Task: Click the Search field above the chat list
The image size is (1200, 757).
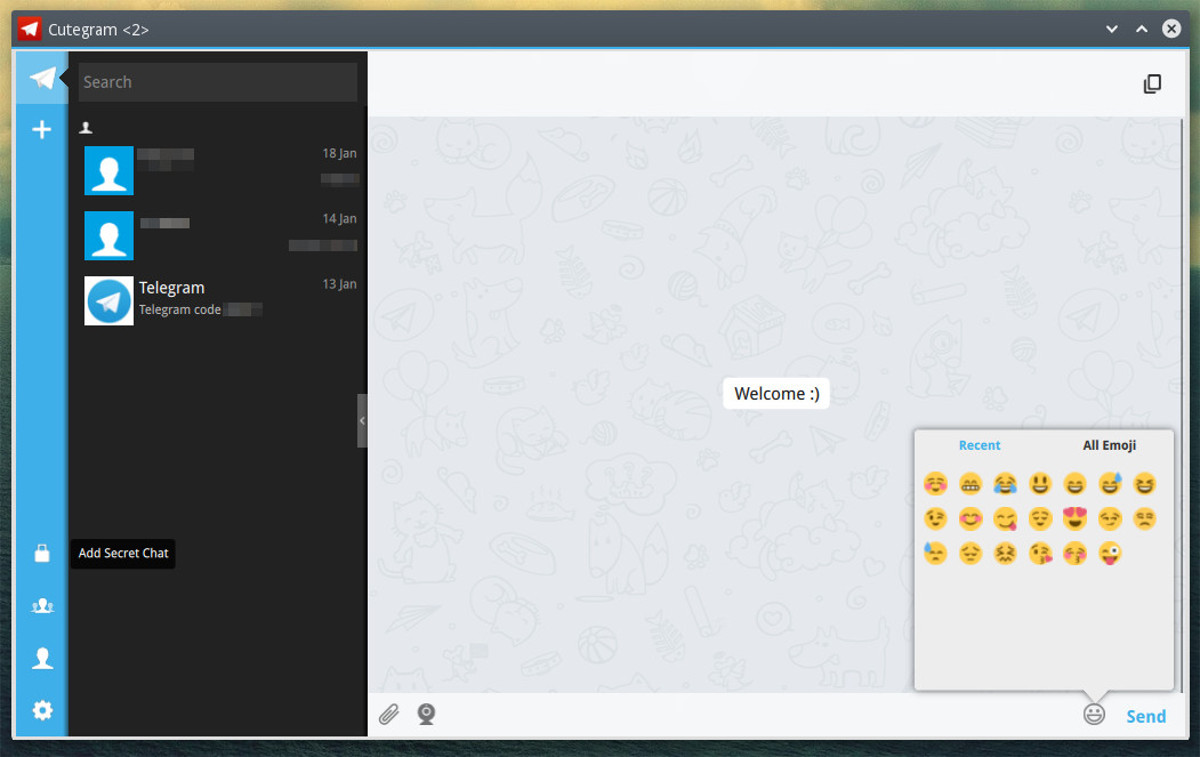Action: point(218,82)
